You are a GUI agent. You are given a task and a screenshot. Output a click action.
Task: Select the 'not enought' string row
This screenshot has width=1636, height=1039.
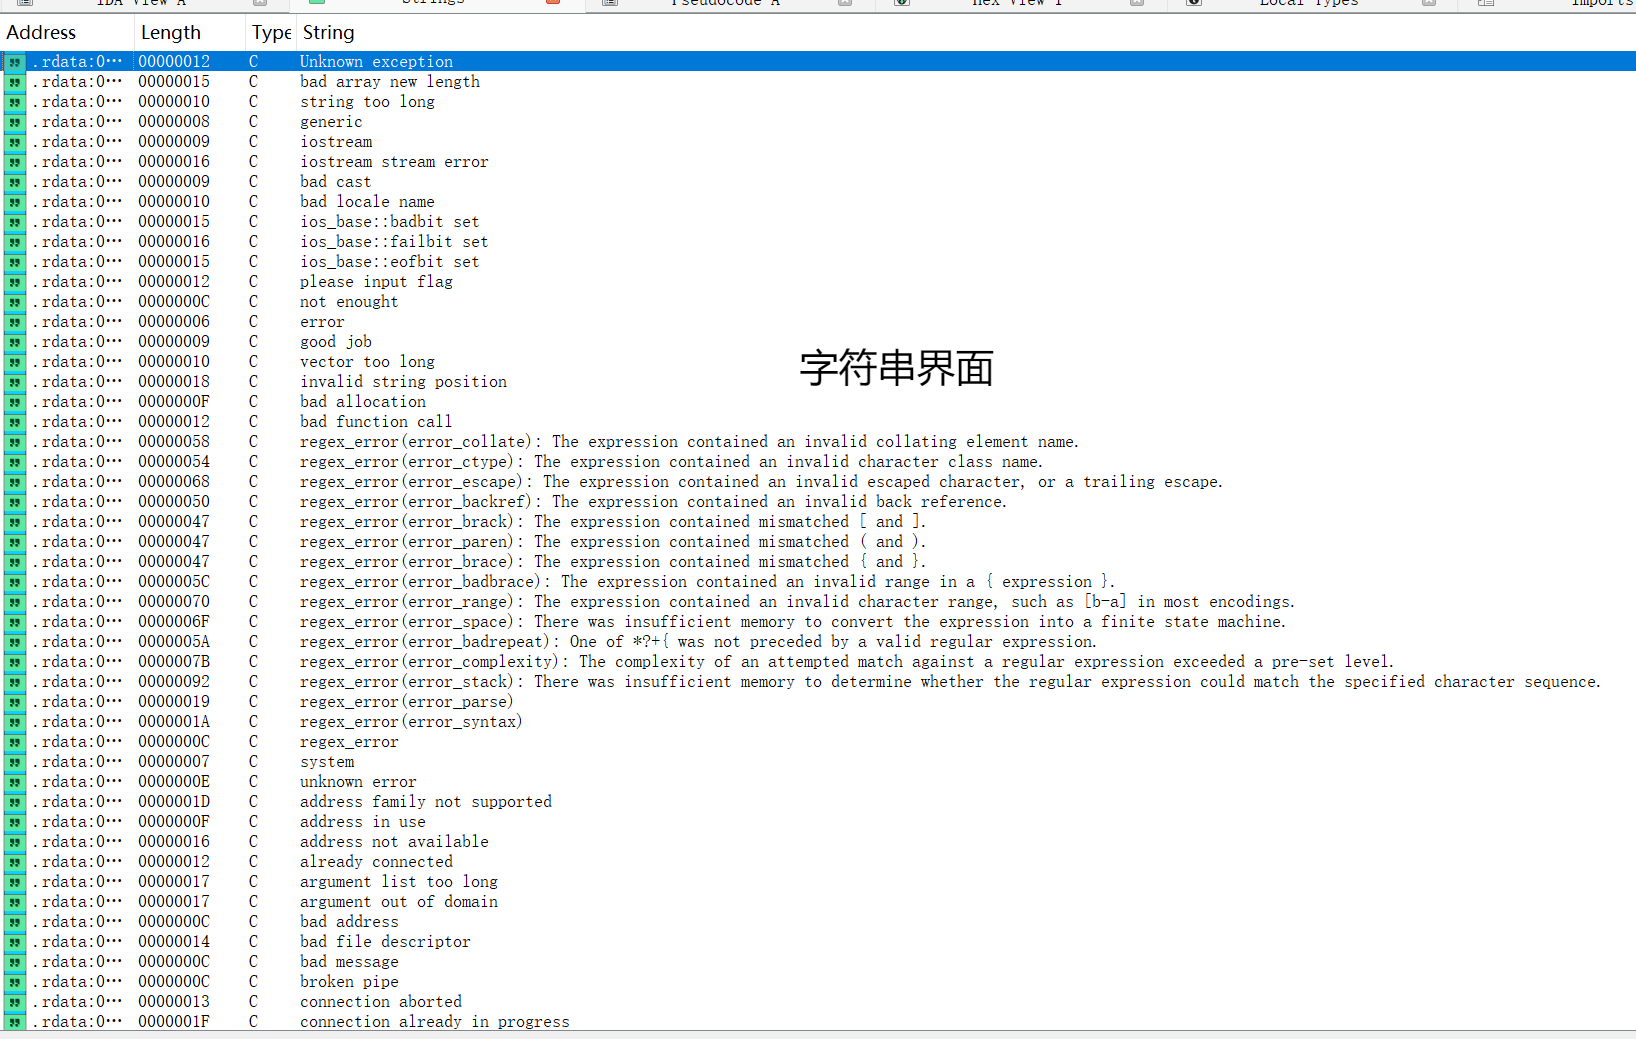tap(349, 302)
